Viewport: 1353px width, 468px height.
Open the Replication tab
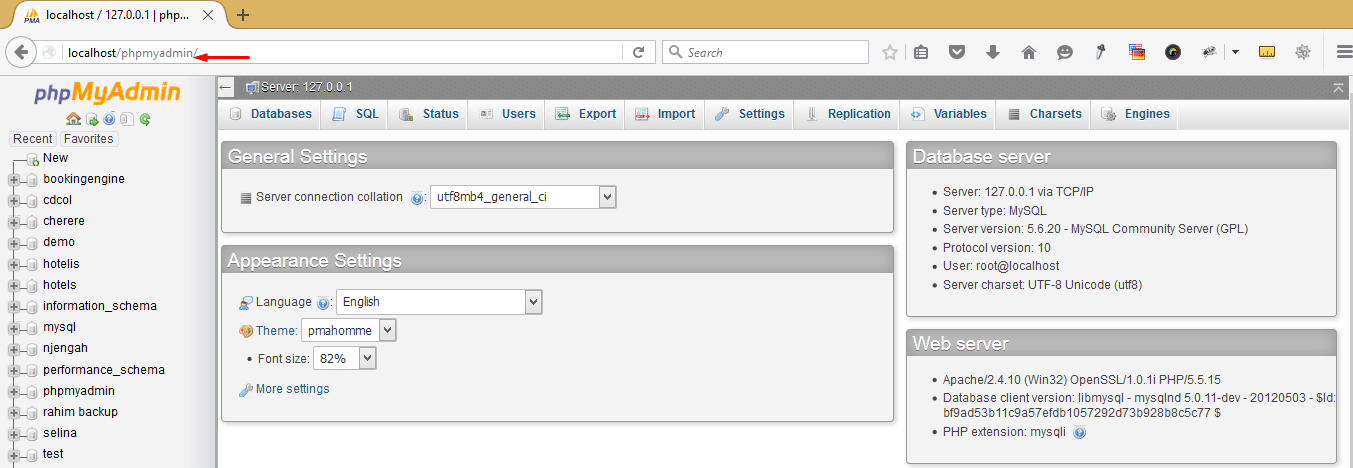[847, 114]
